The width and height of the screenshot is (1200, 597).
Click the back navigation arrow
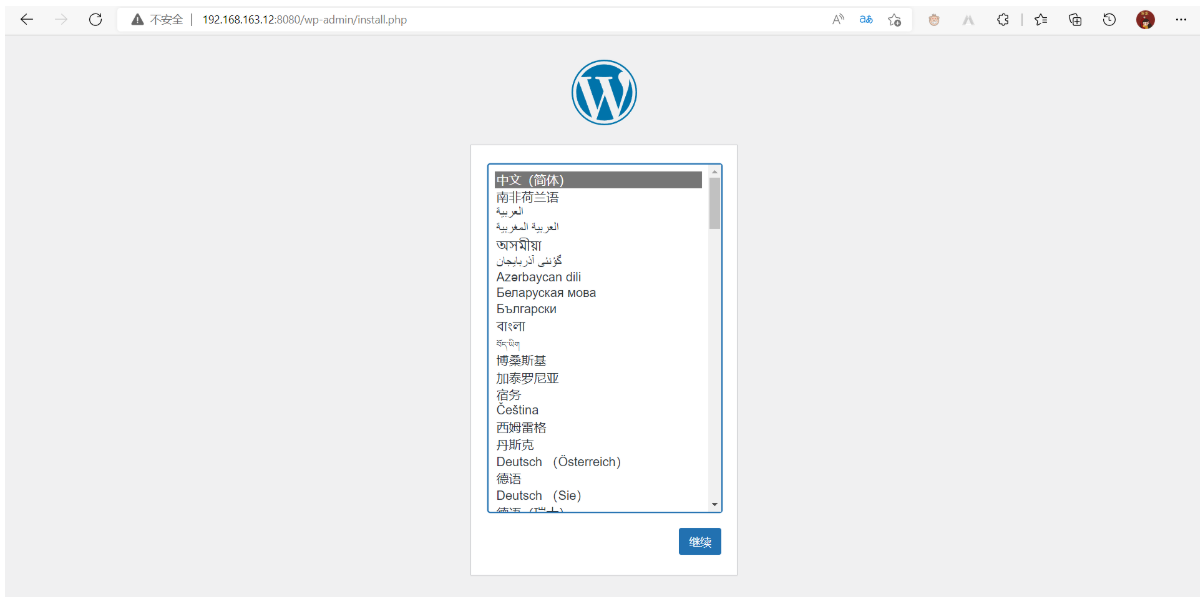click(x=26, y=18)
